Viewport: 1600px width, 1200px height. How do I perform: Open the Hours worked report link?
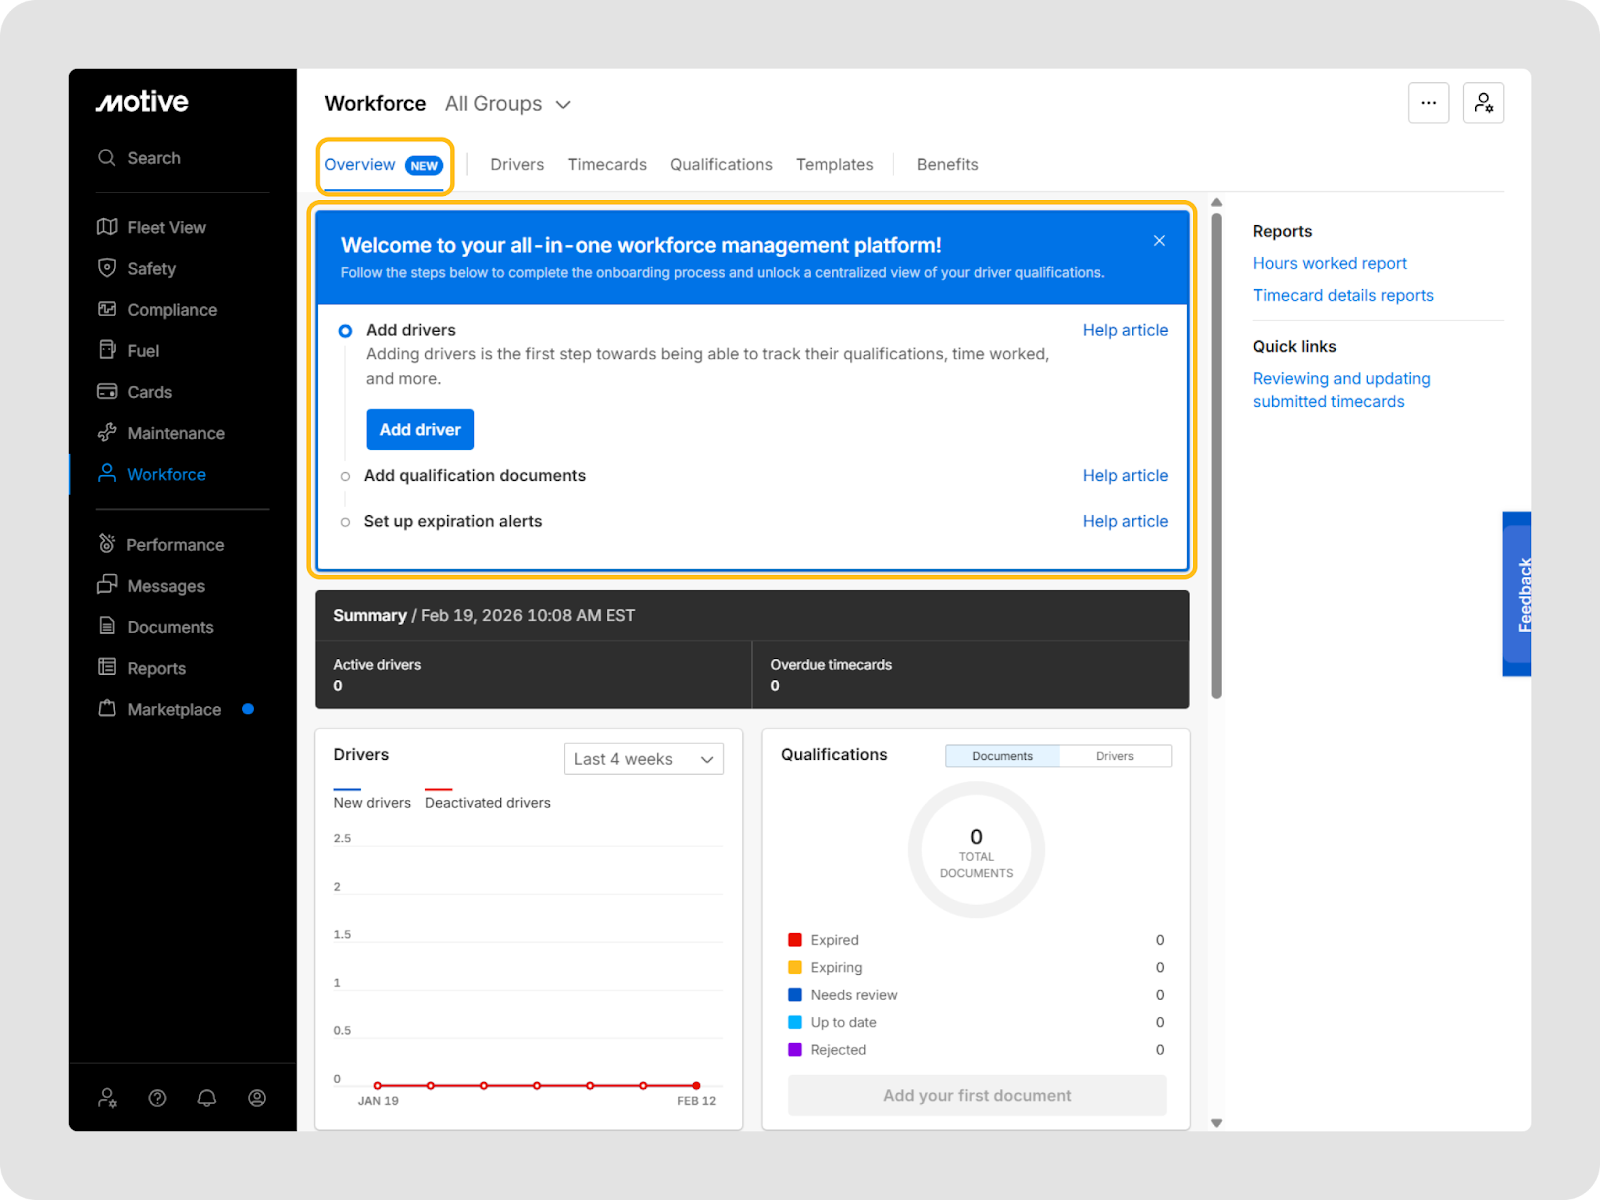[x=1329, y=263]
